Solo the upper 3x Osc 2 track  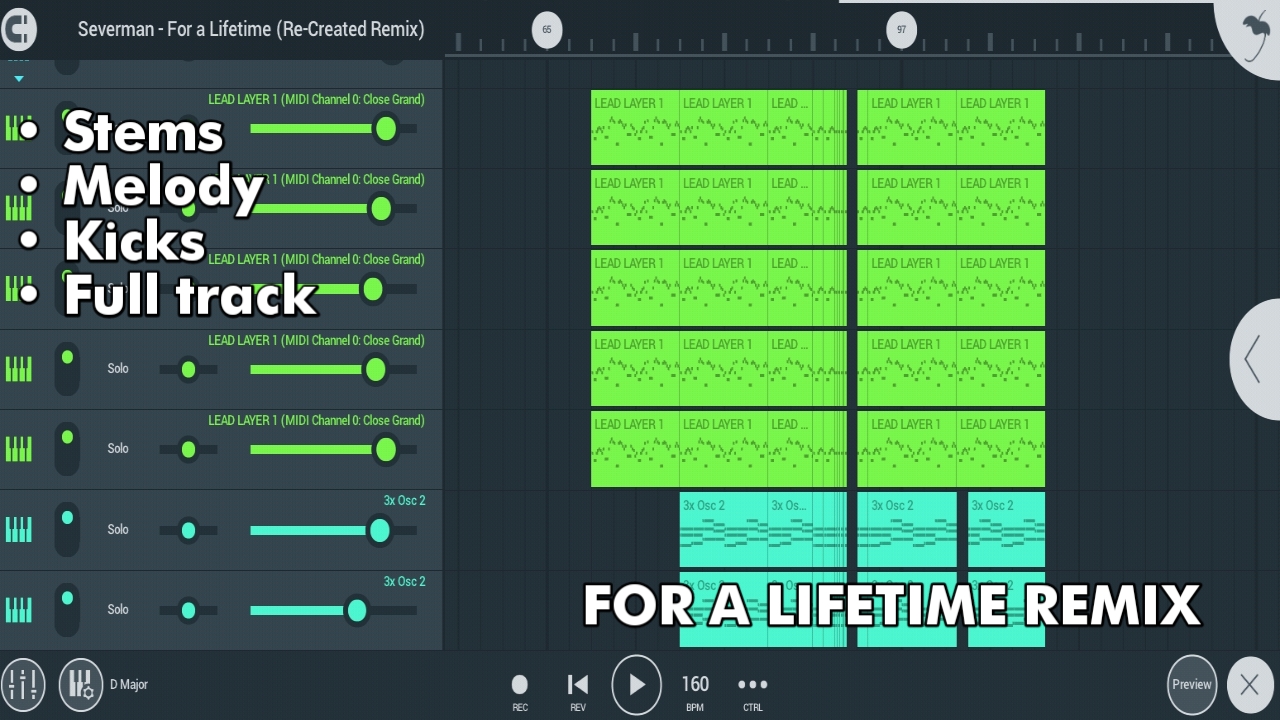[118, 530]
